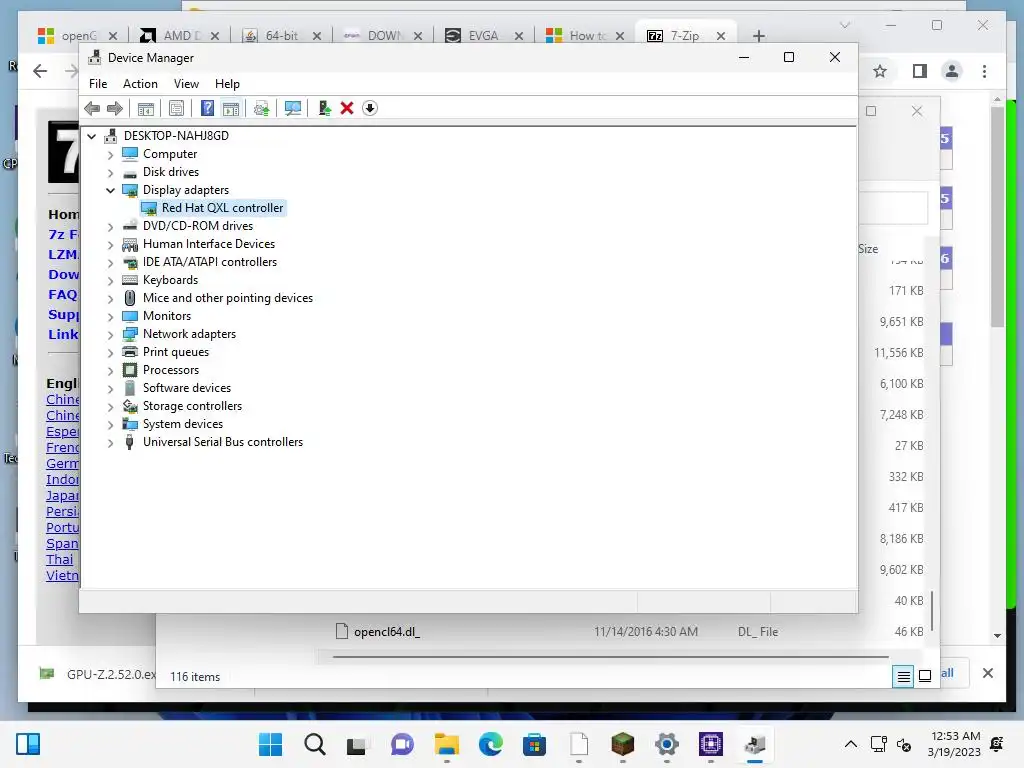Screen dimensions: 1024x768
Task: Open the Help menu
Action: coord(227,84)
